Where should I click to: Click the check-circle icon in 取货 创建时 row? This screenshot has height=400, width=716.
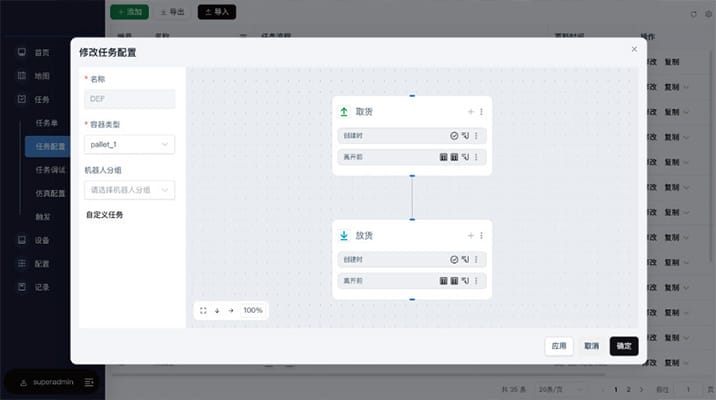pos(453,135)
